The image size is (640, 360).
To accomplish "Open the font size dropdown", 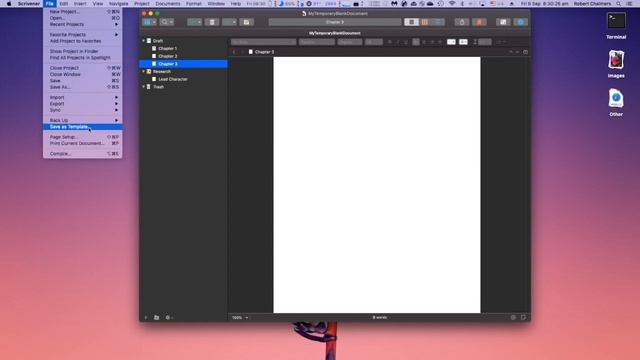I will point(373,42).
